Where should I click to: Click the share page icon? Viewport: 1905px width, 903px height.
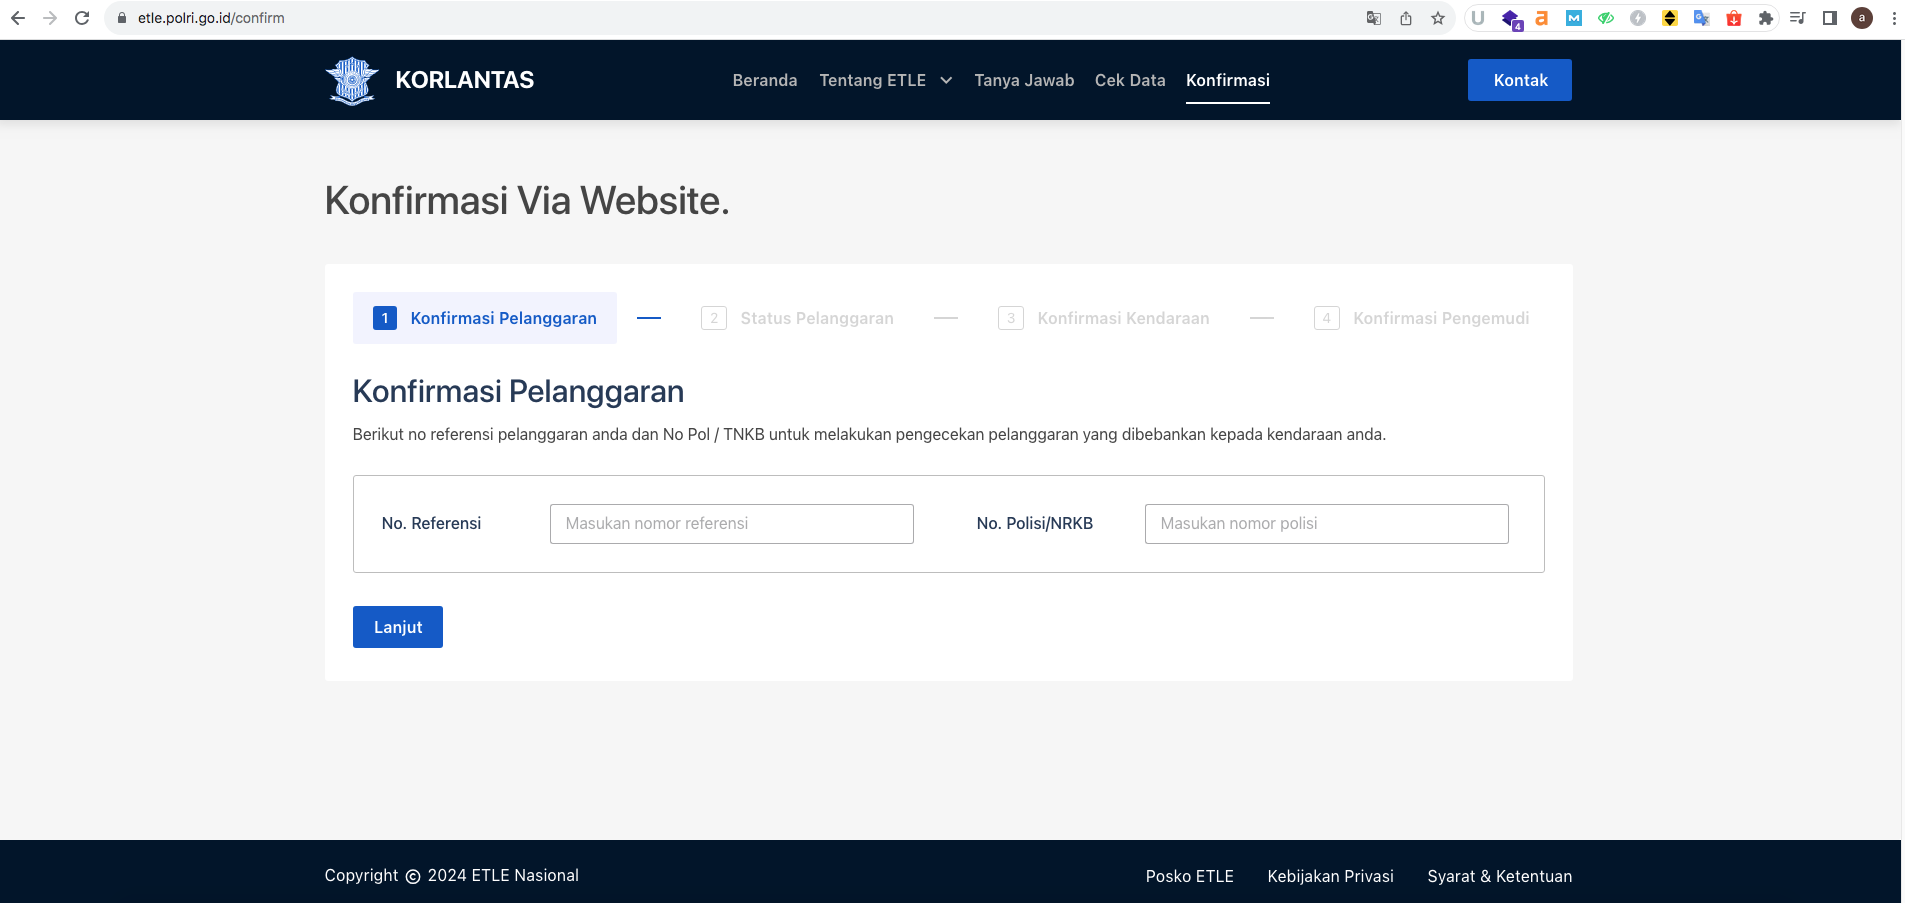tap(1406, 18)
